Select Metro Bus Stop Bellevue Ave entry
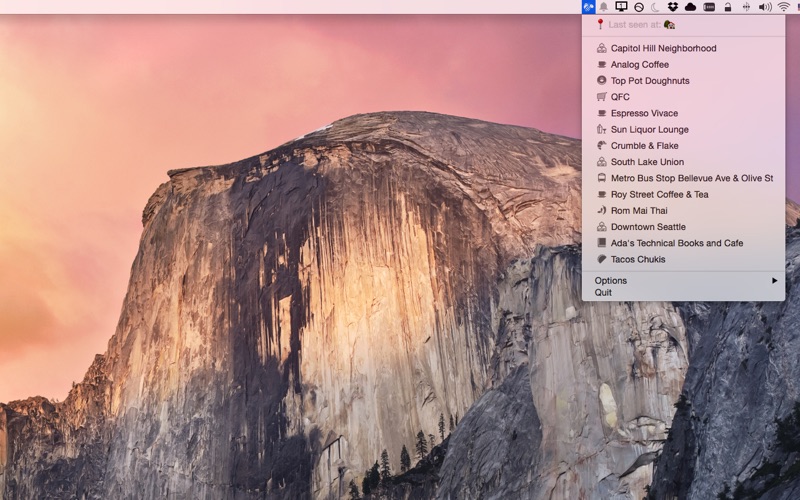Image resolution: width=800 pixels, height=500 pixels. (691, 178)
